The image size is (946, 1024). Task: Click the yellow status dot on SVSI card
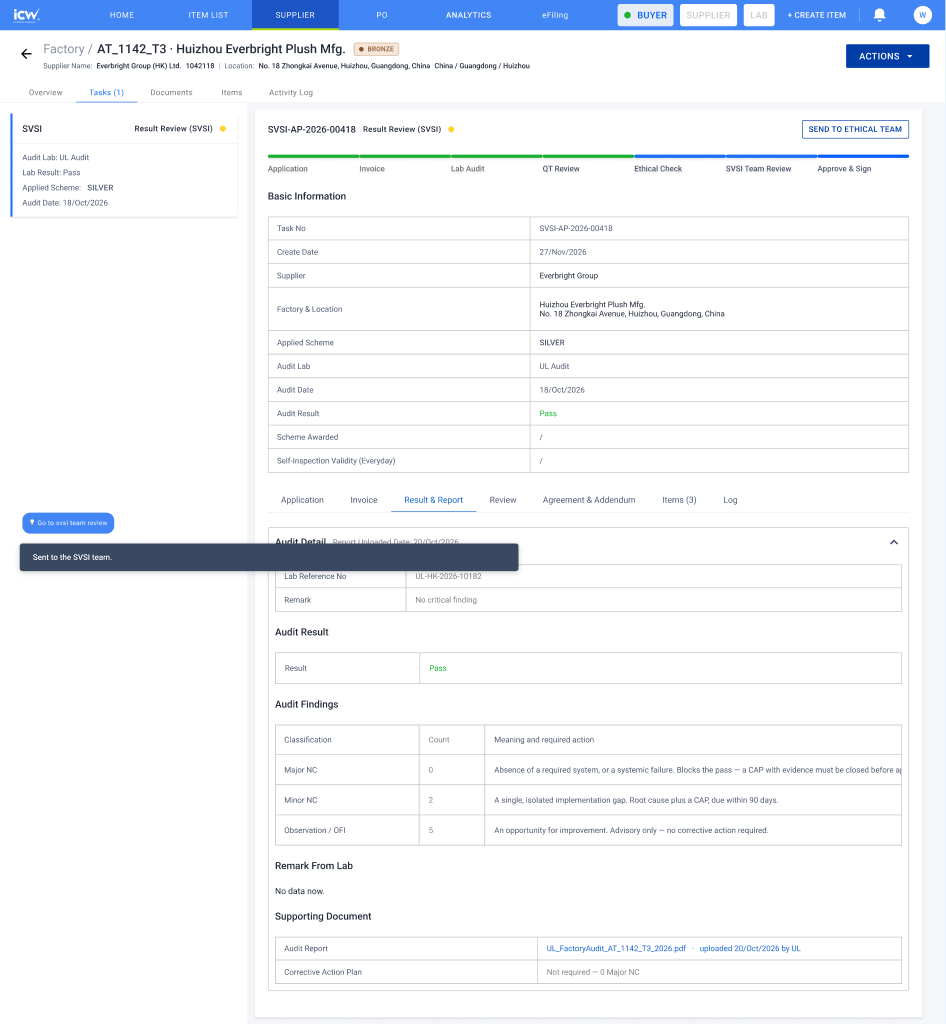point(223,129)
